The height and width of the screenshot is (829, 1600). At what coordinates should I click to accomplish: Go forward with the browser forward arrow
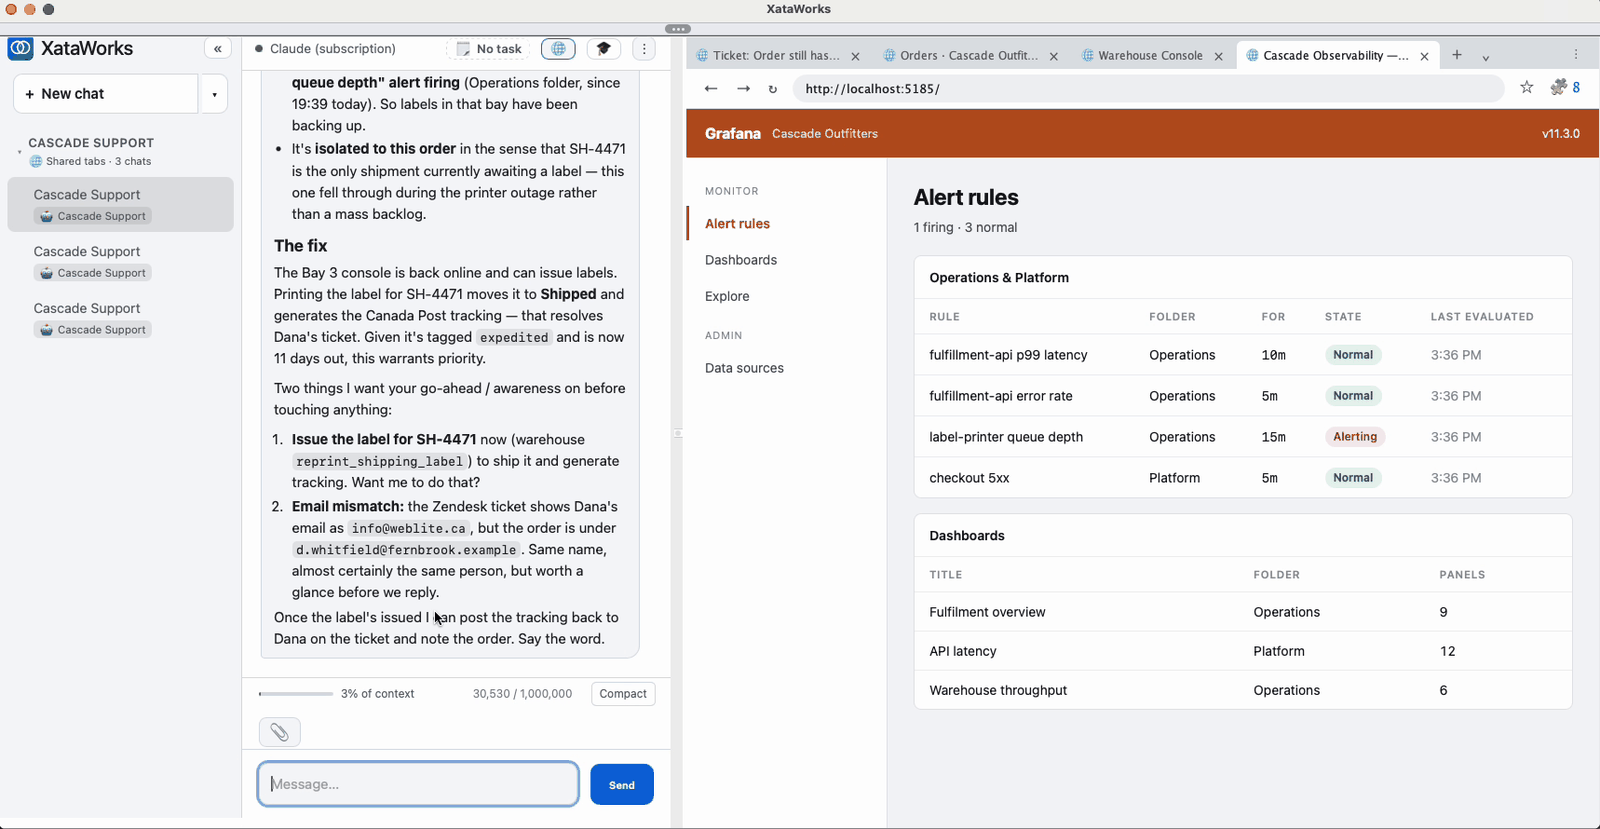(743, 88)
